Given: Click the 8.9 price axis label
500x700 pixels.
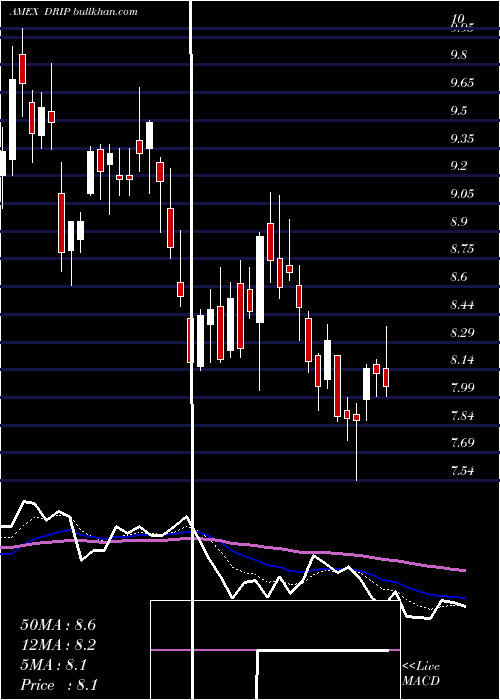Looking at the screenshot, I should click(x=458, y=221).
